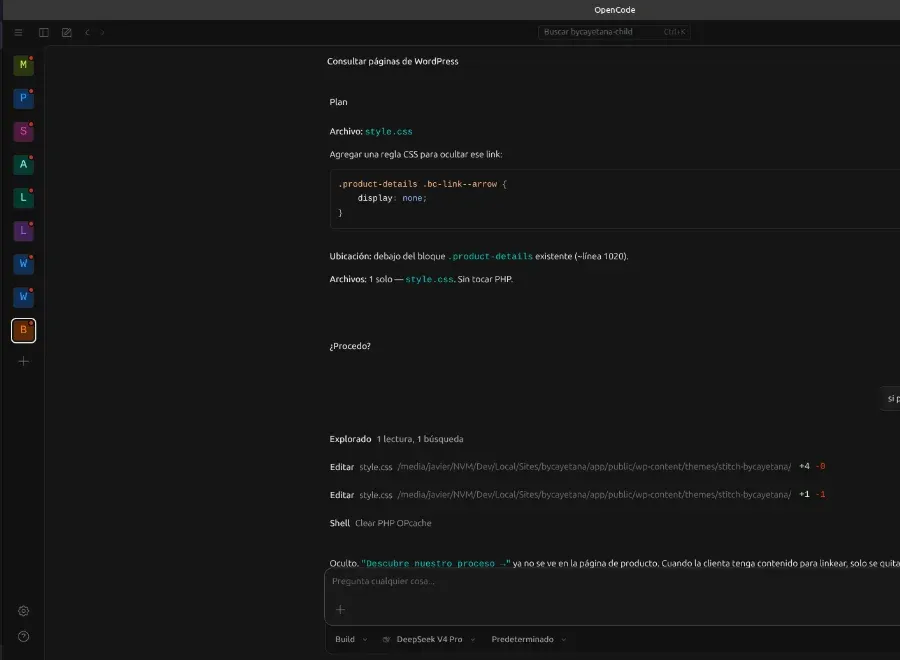Open the DeepSeek V4 Pro model dropdown

[429, 639]
